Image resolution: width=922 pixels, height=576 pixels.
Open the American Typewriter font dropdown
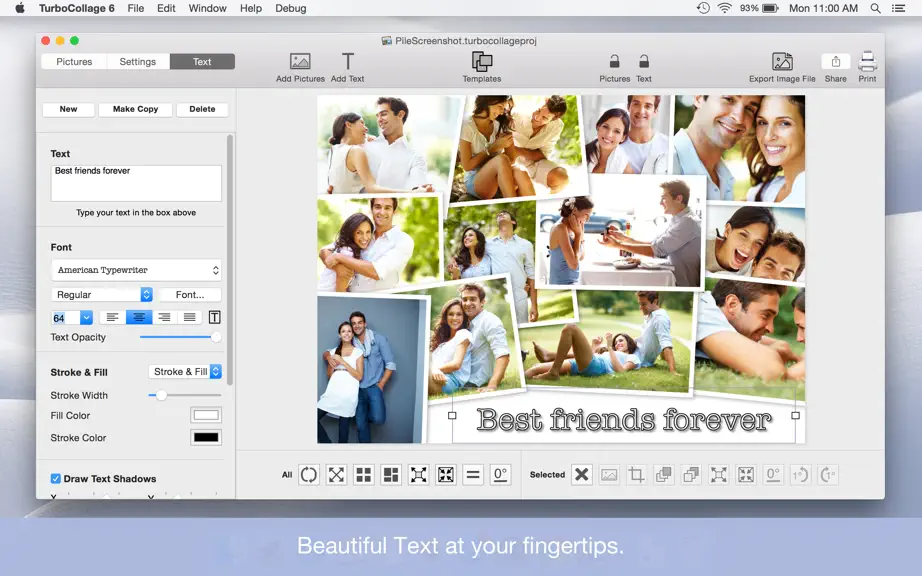click(x=136, y=270)
